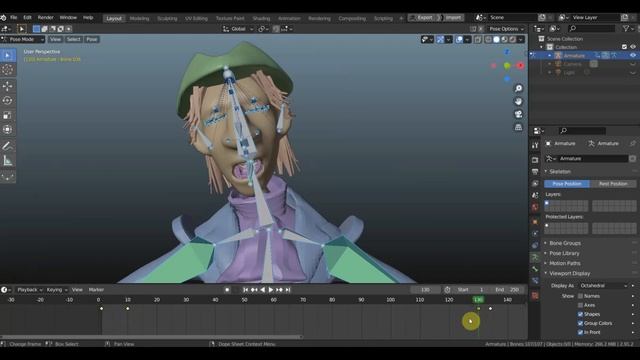The image size is (640, 360).
Task: Hide the Armature with its eye icon
Action: point(633,56)
